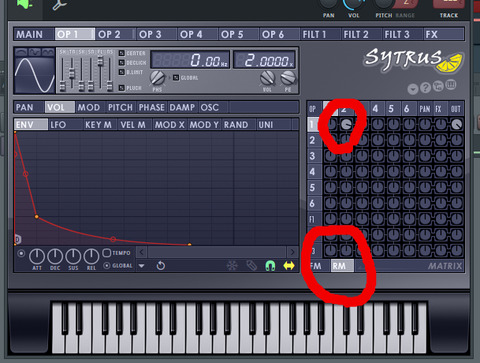Switch matrix to RM mode
This screenshot has width=480, height=363.
(342, 266)
